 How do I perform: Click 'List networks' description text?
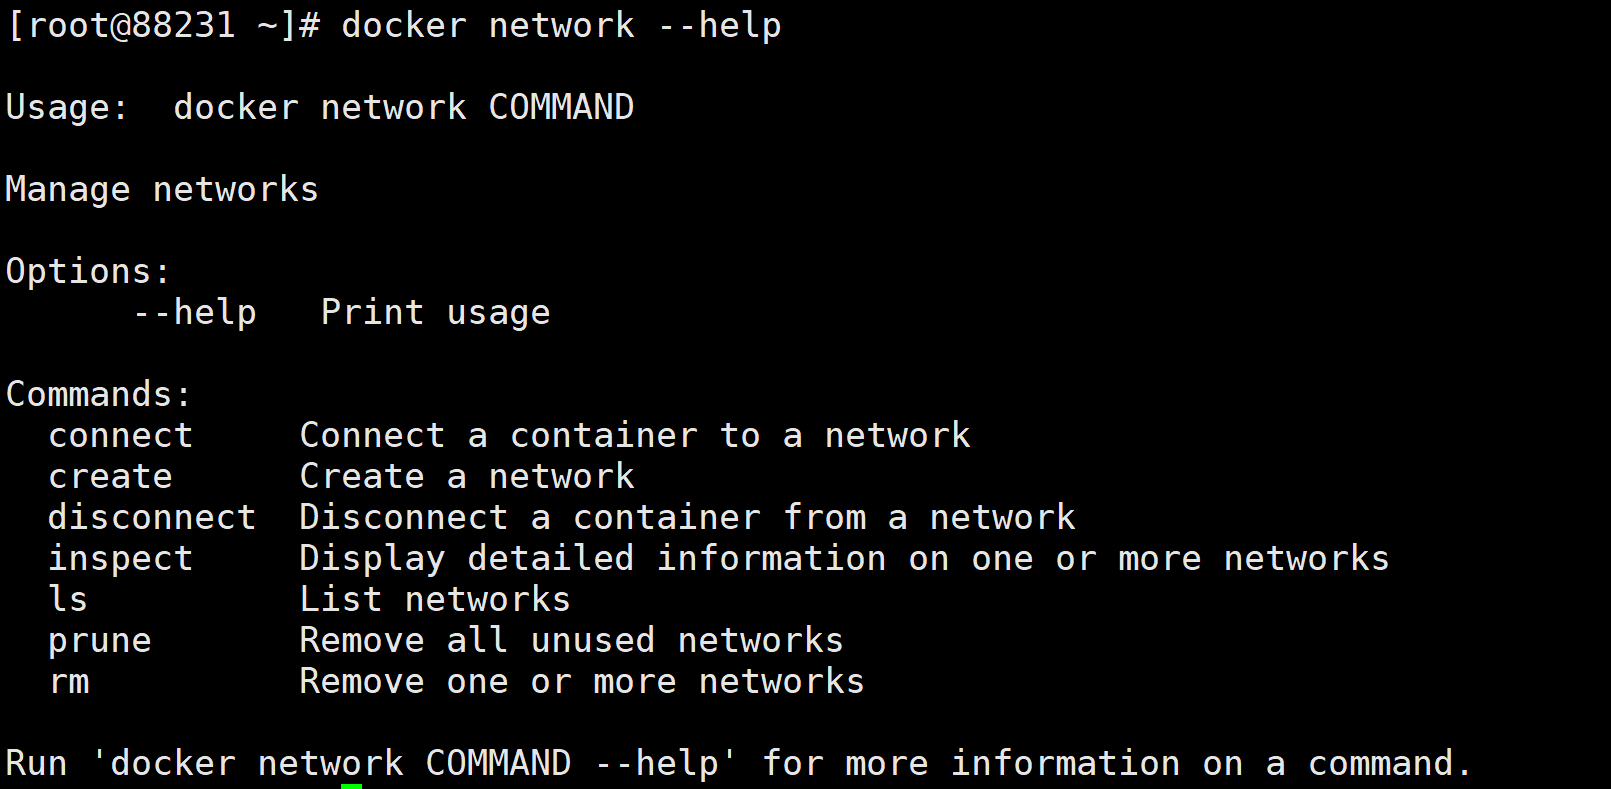(435, 600)
